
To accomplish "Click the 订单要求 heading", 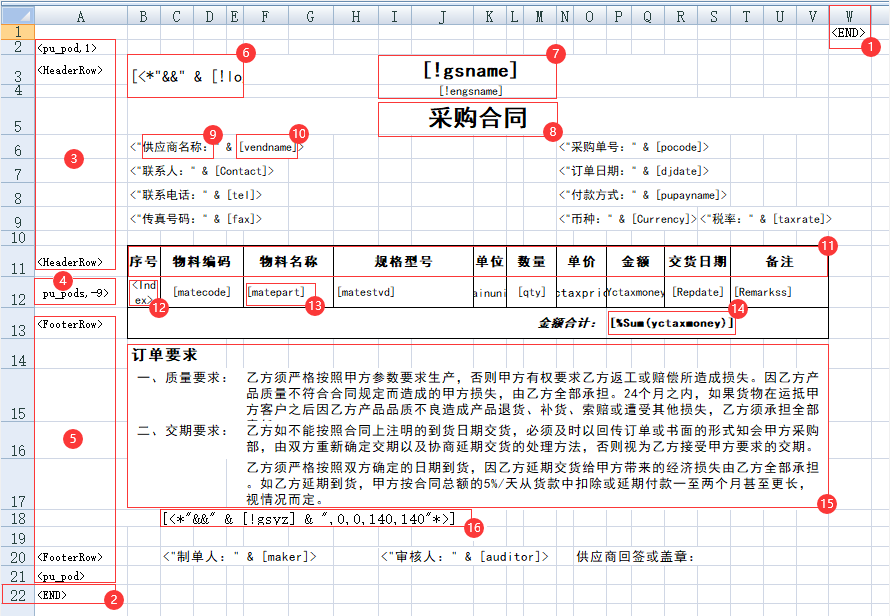I will 165,355.
